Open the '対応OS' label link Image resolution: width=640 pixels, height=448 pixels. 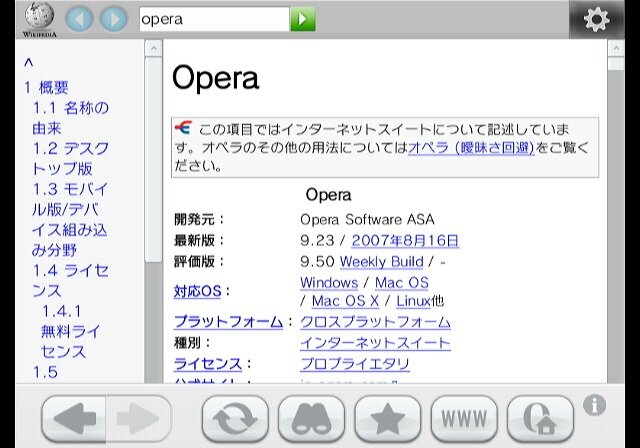tap(197, 291)
